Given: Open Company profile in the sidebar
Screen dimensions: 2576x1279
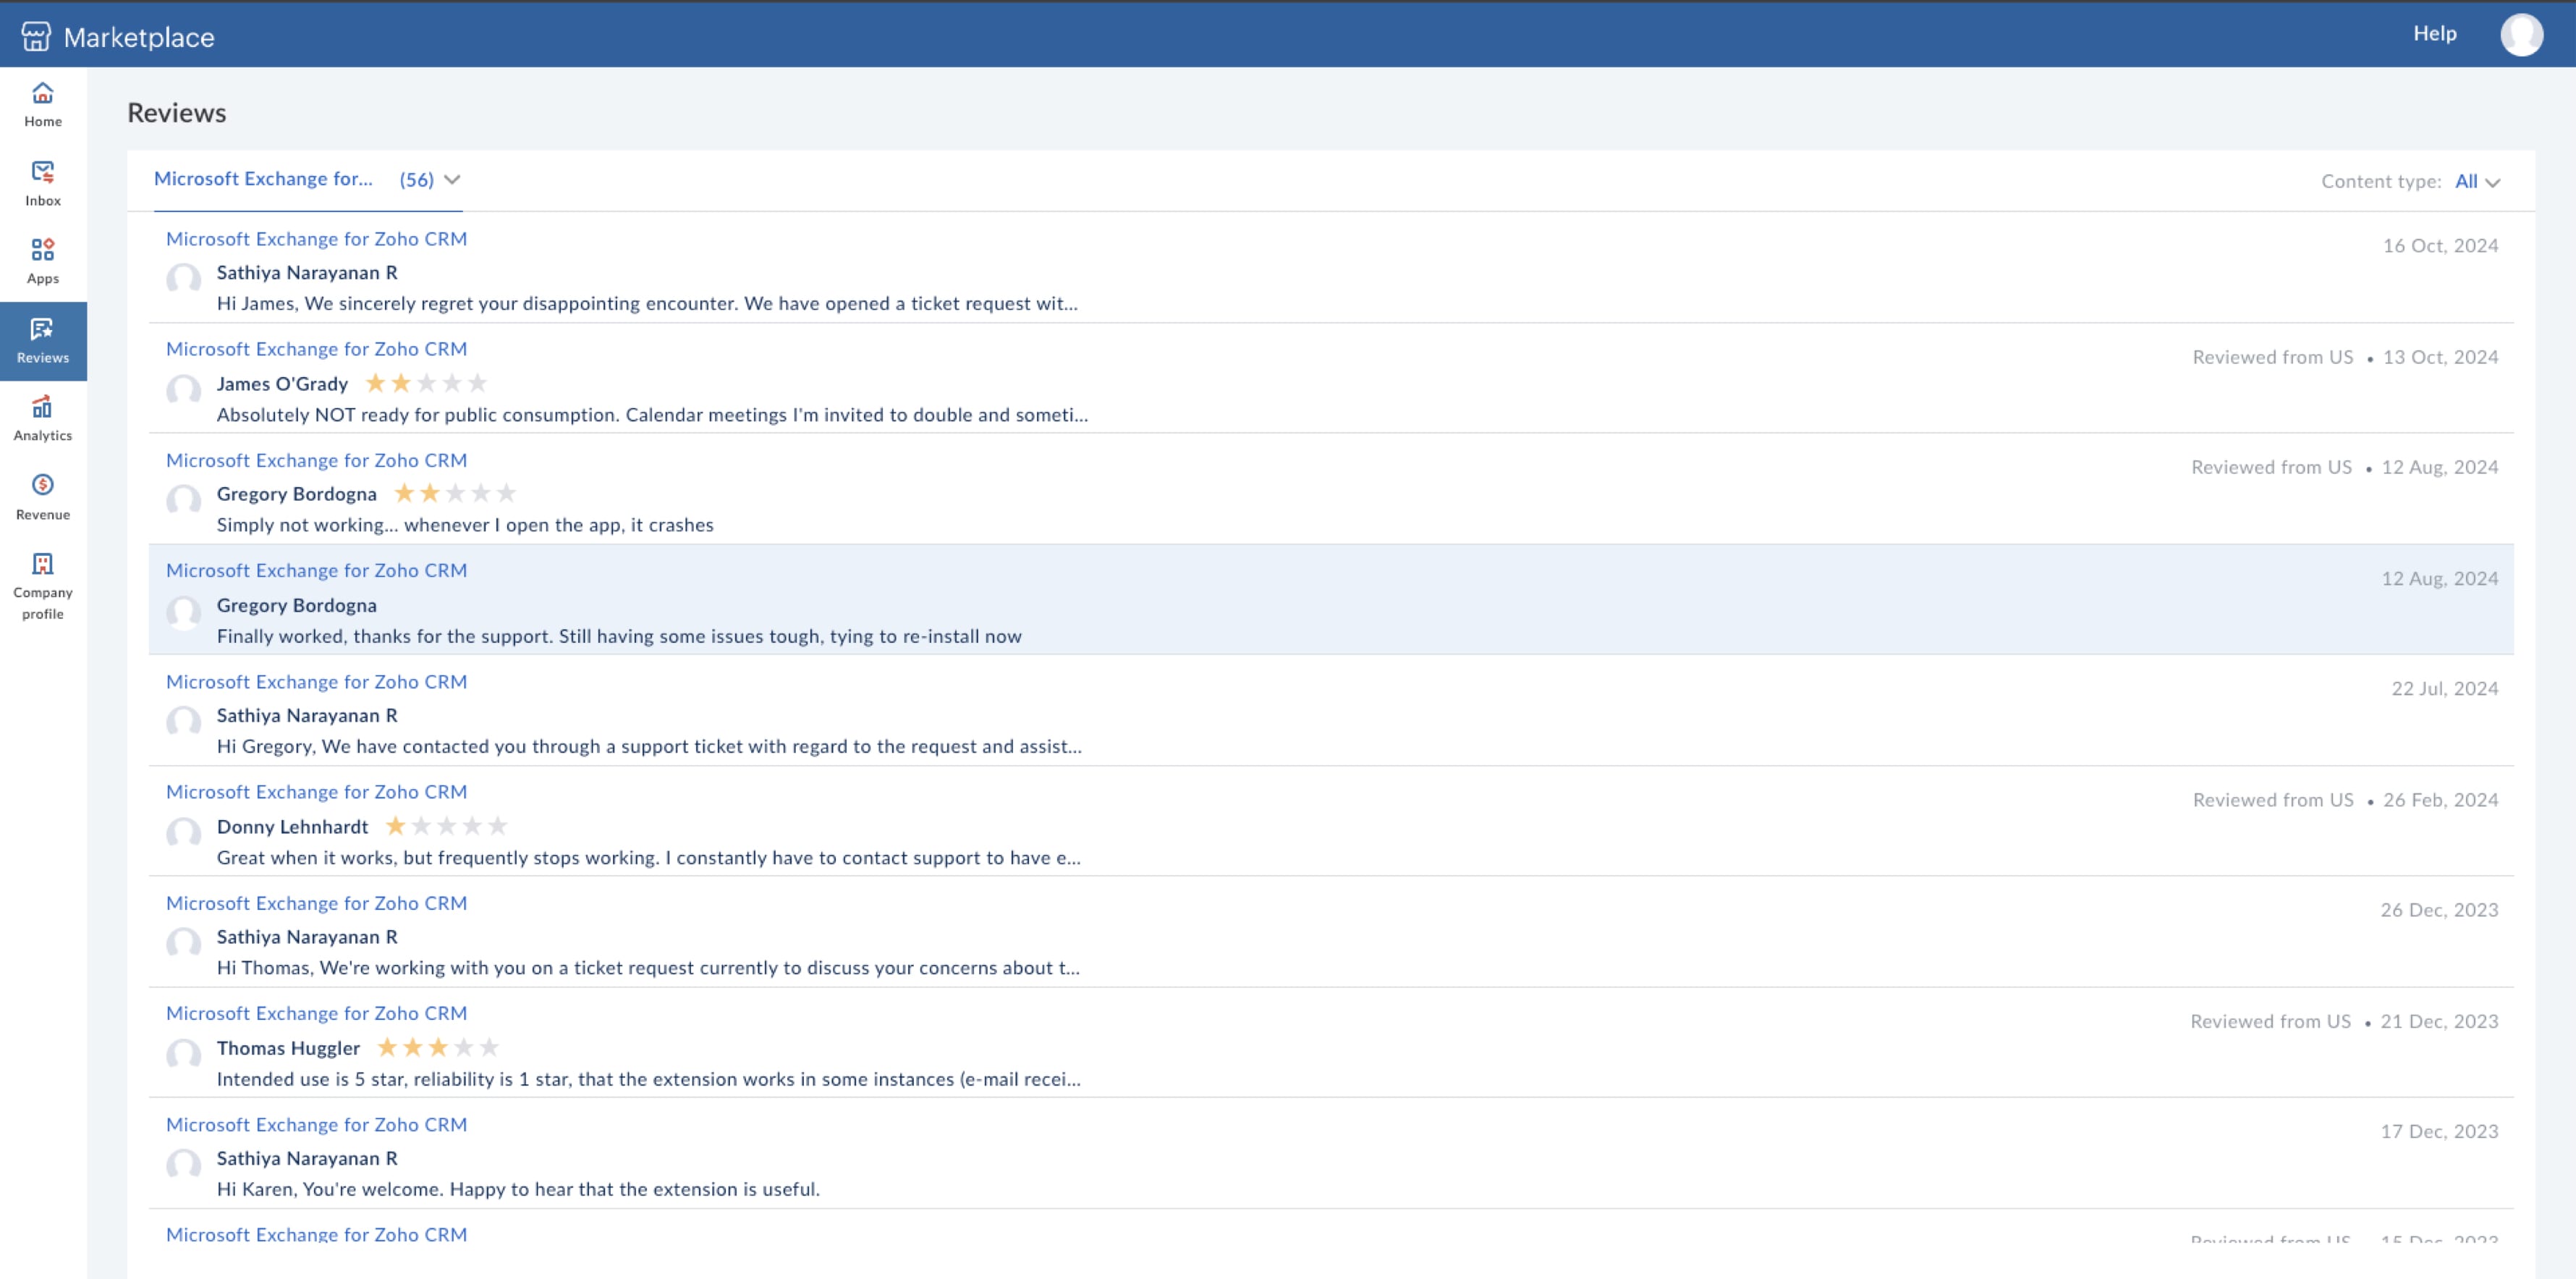Looking at the screenshot, I should (x=43, y=587).
